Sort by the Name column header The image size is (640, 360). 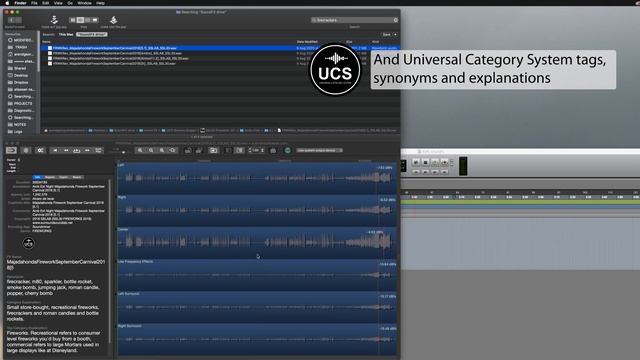(x=47, y=42)
